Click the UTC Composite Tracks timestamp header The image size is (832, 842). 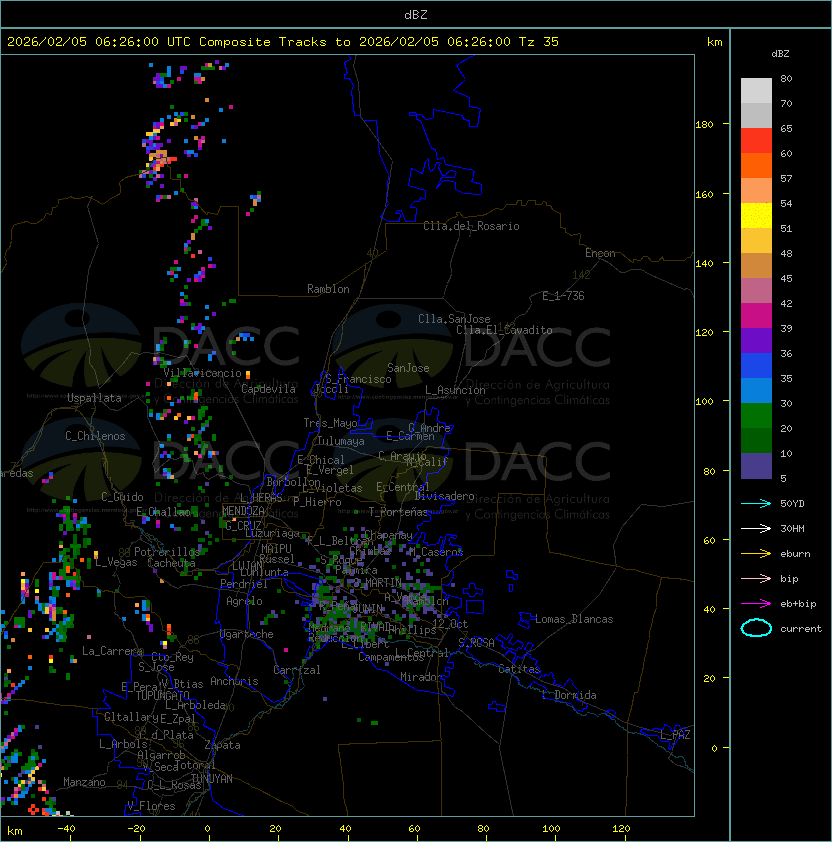[283, 42]
